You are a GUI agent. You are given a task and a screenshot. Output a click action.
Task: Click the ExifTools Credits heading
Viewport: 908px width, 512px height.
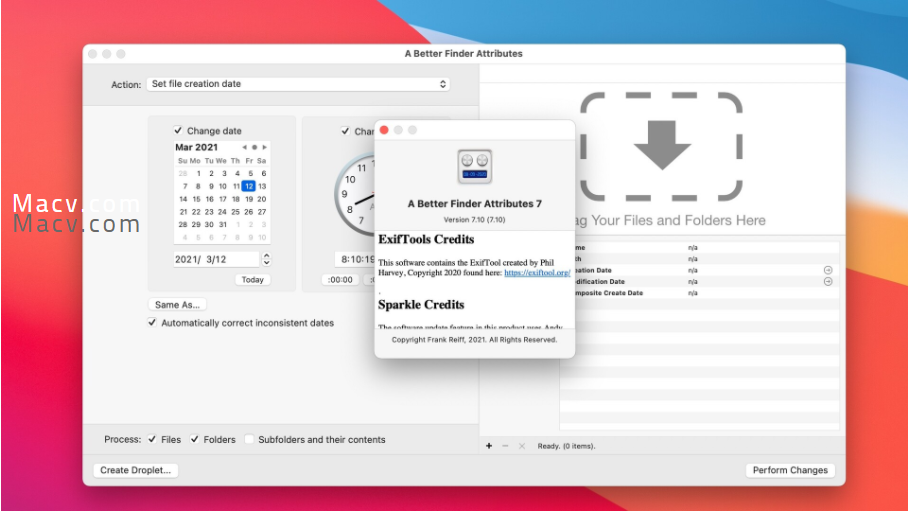(x=426, y=239)
